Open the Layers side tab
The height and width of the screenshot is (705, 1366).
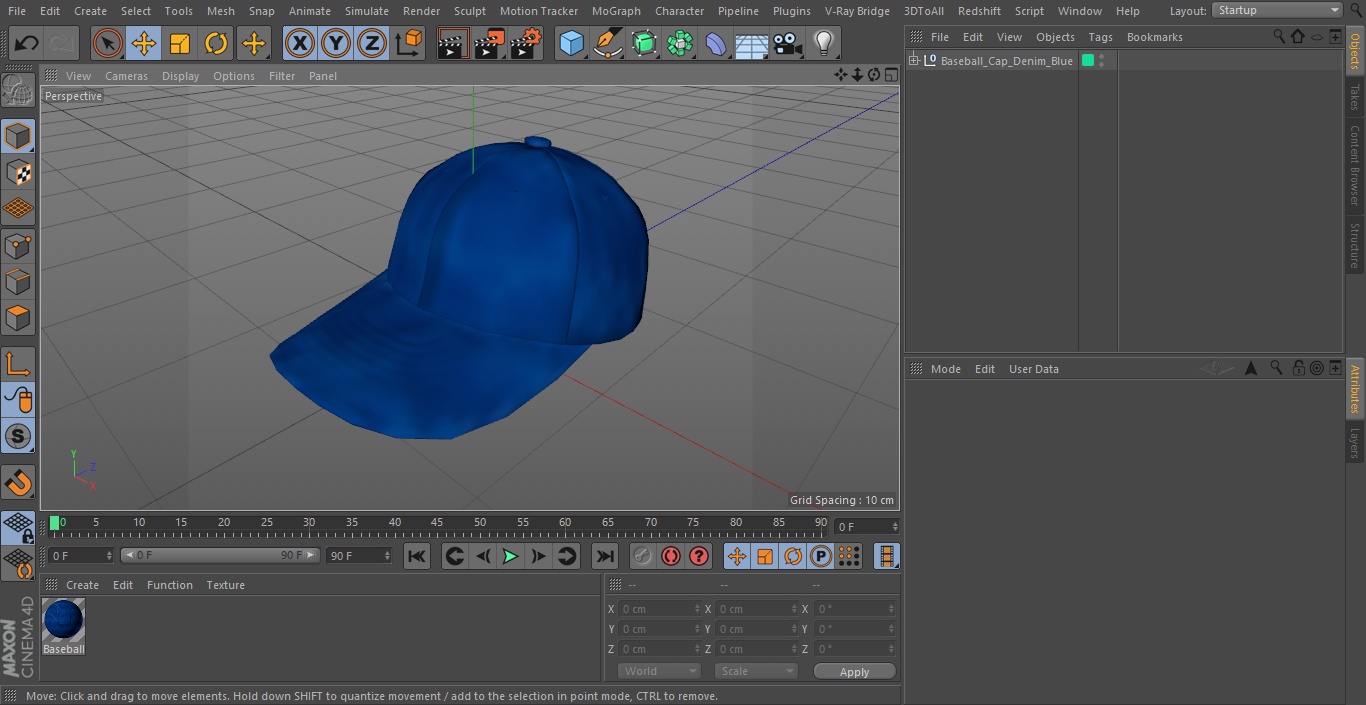(x=1355, y=442)
